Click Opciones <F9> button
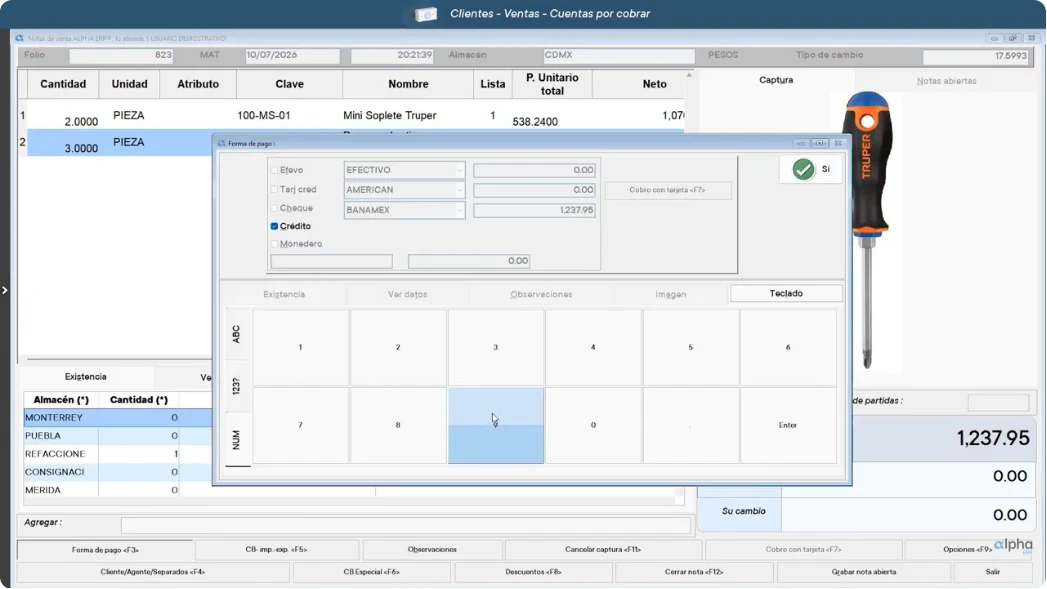The image size is (1047, 589). point(968,550)
